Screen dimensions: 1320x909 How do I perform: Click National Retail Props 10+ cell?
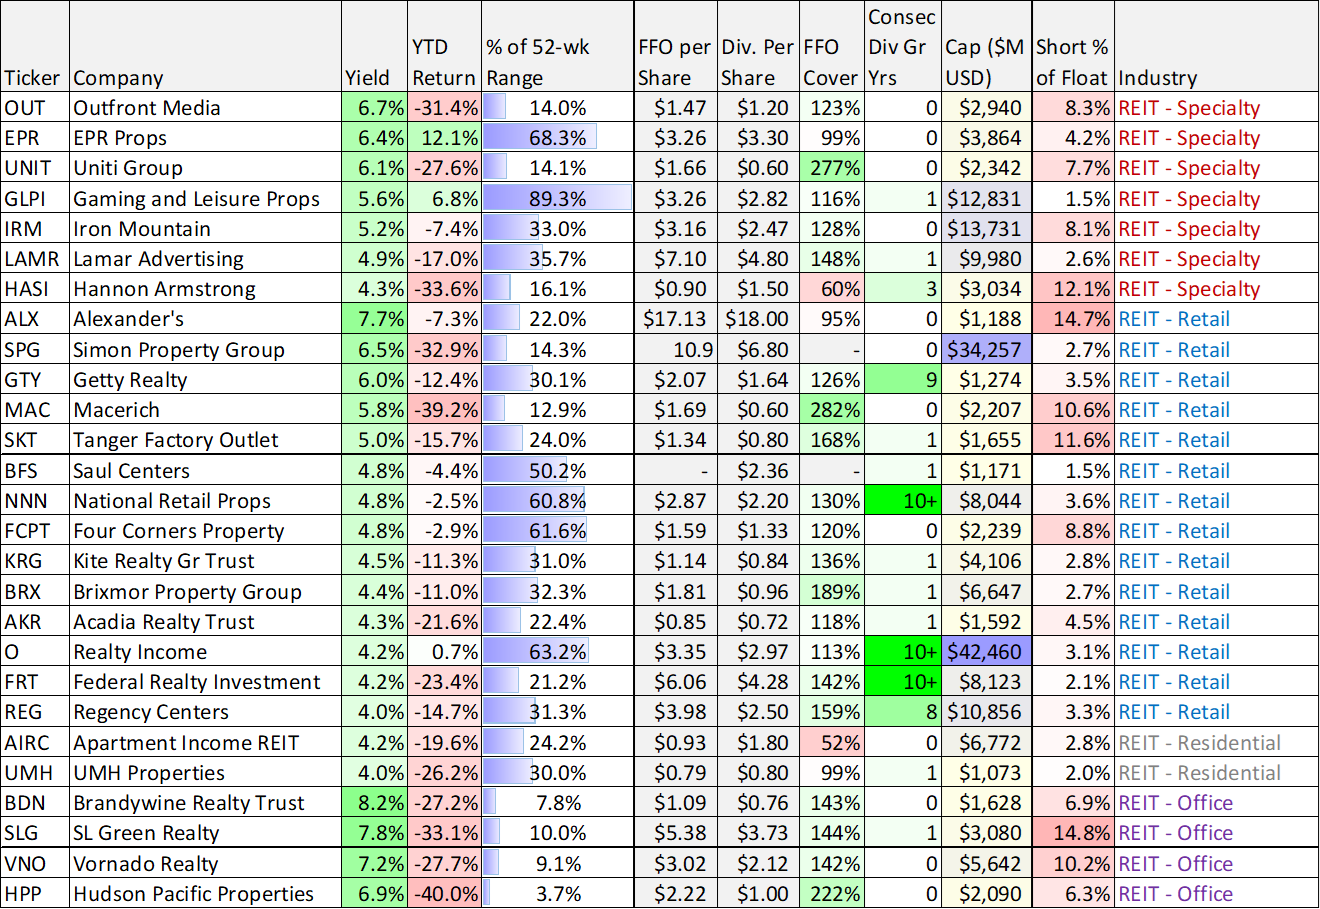(903, 501)
